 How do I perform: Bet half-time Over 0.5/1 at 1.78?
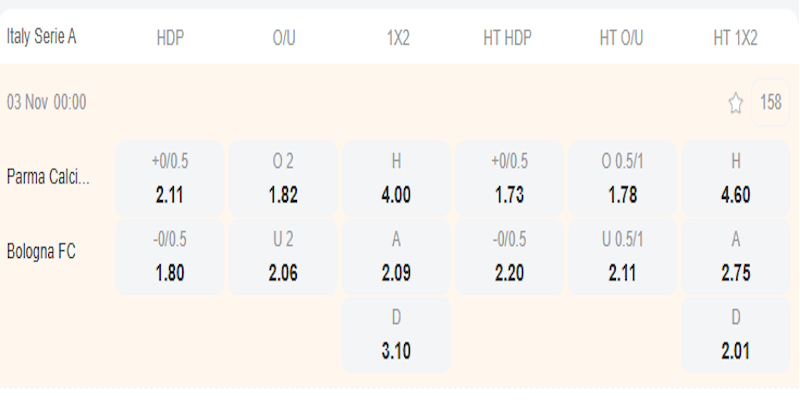(623, 179)
